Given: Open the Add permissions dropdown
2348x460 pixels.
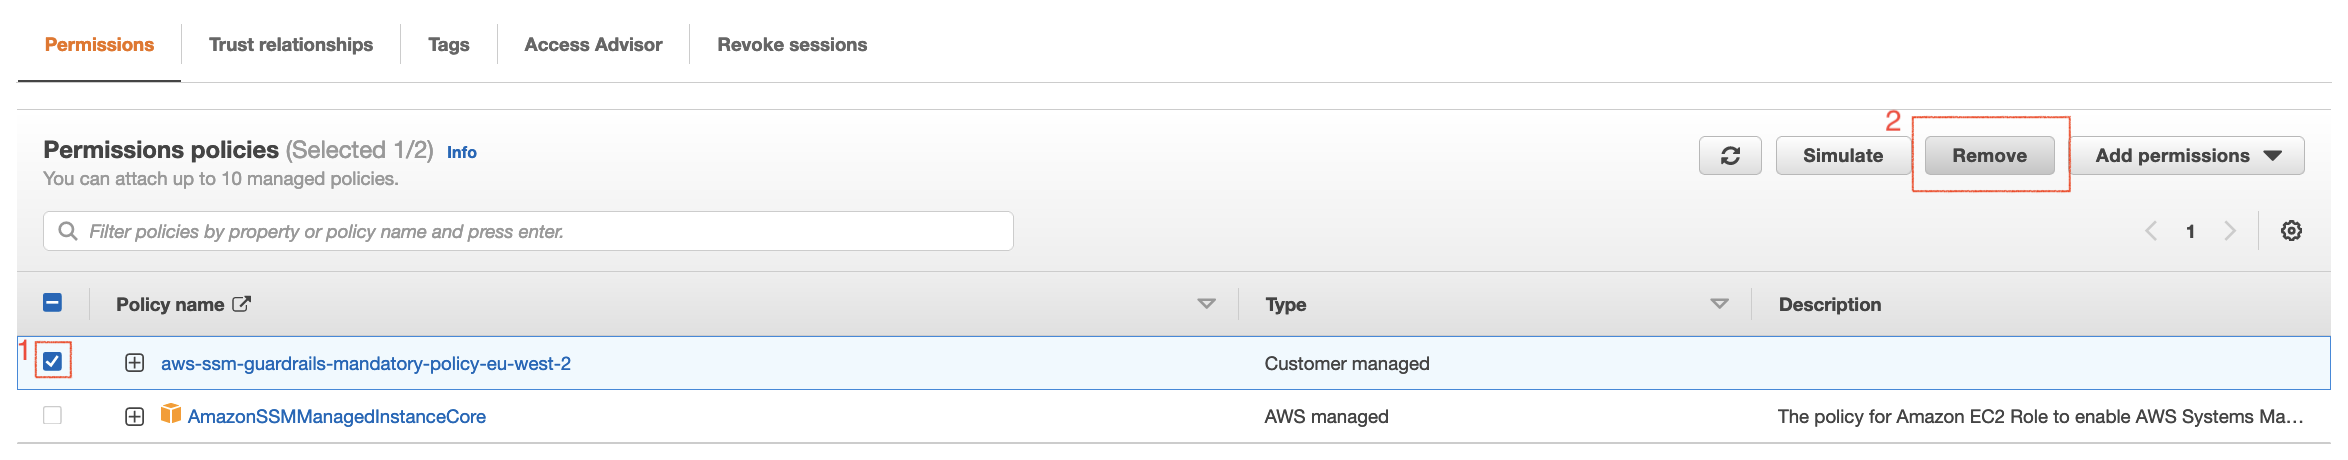Looking at the screenshot, I should tap(2187, 156).
